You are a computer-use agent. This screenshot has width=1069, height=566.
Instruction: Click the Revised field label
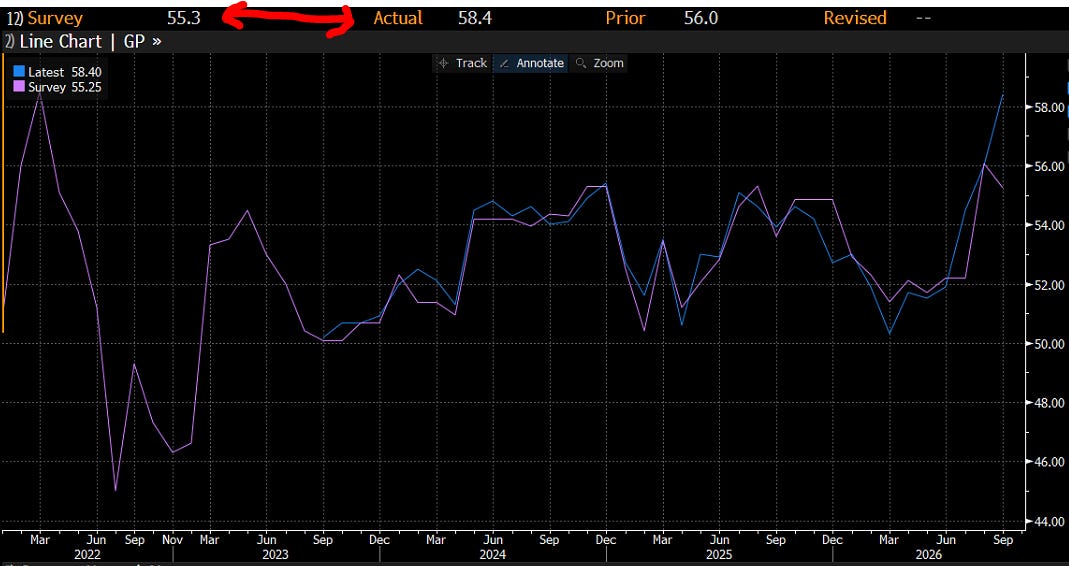[855, 18]
